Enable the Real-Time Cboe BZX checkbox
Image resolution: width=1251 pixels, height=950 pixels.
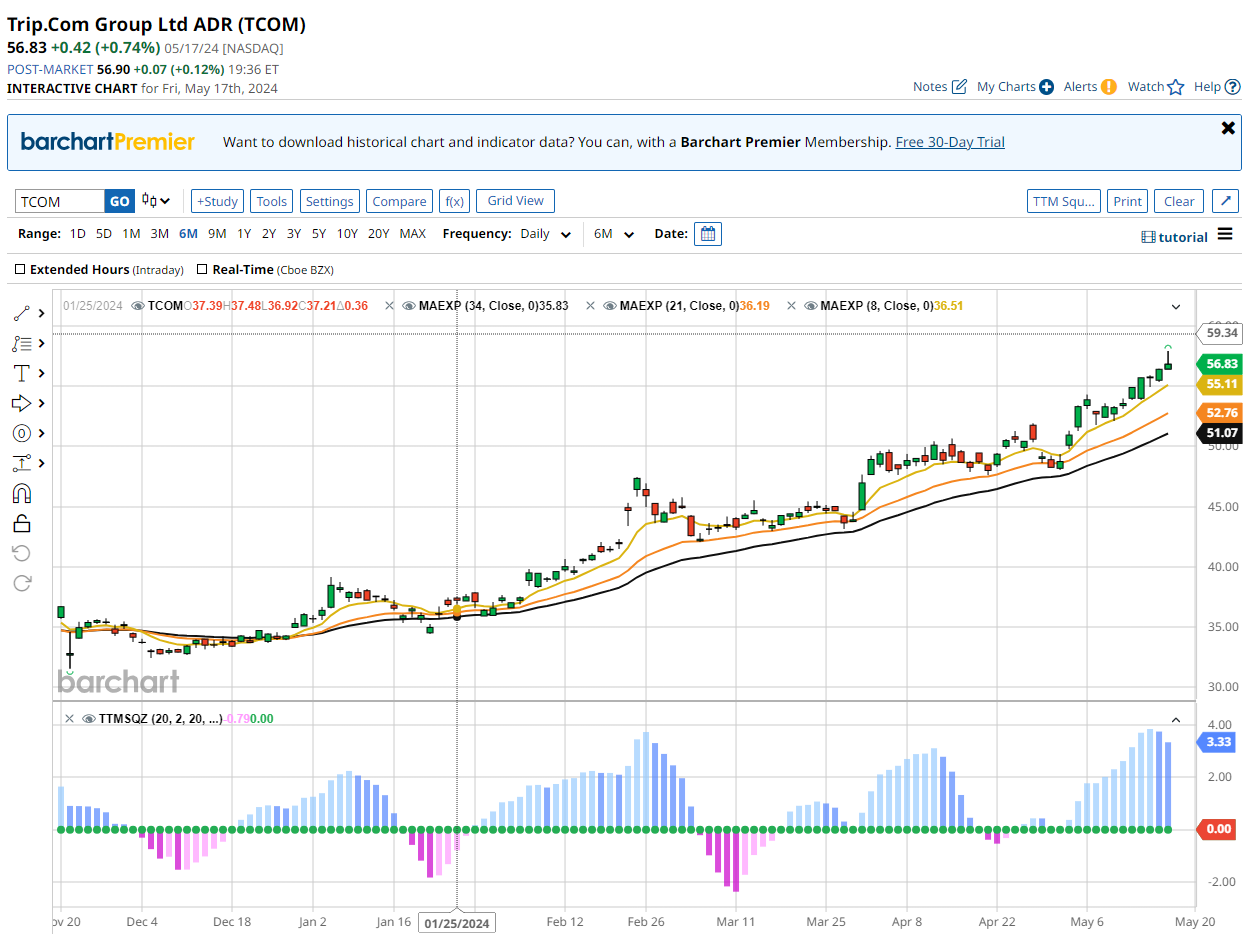[x=203, y=270]
